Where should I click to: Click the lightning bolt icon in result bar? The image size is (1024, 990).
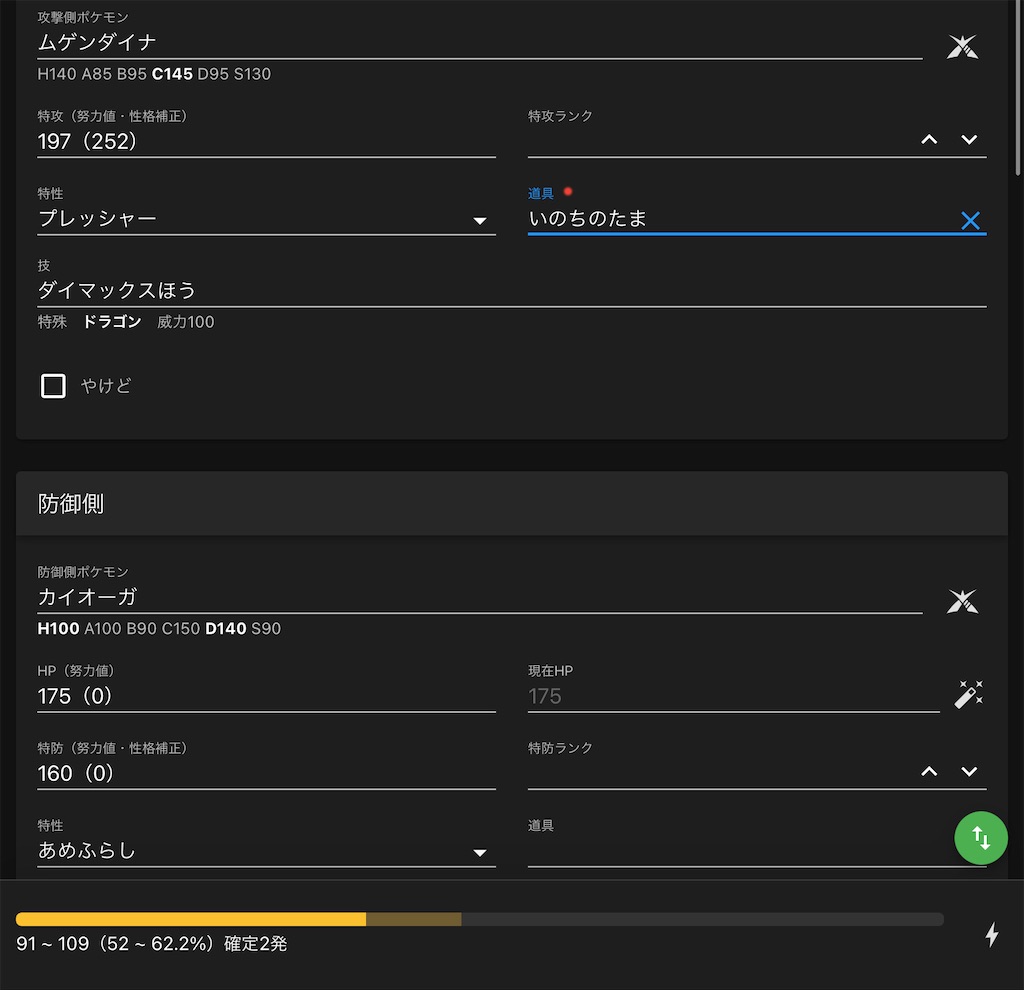pyautogui.click(x=991, y=934)
